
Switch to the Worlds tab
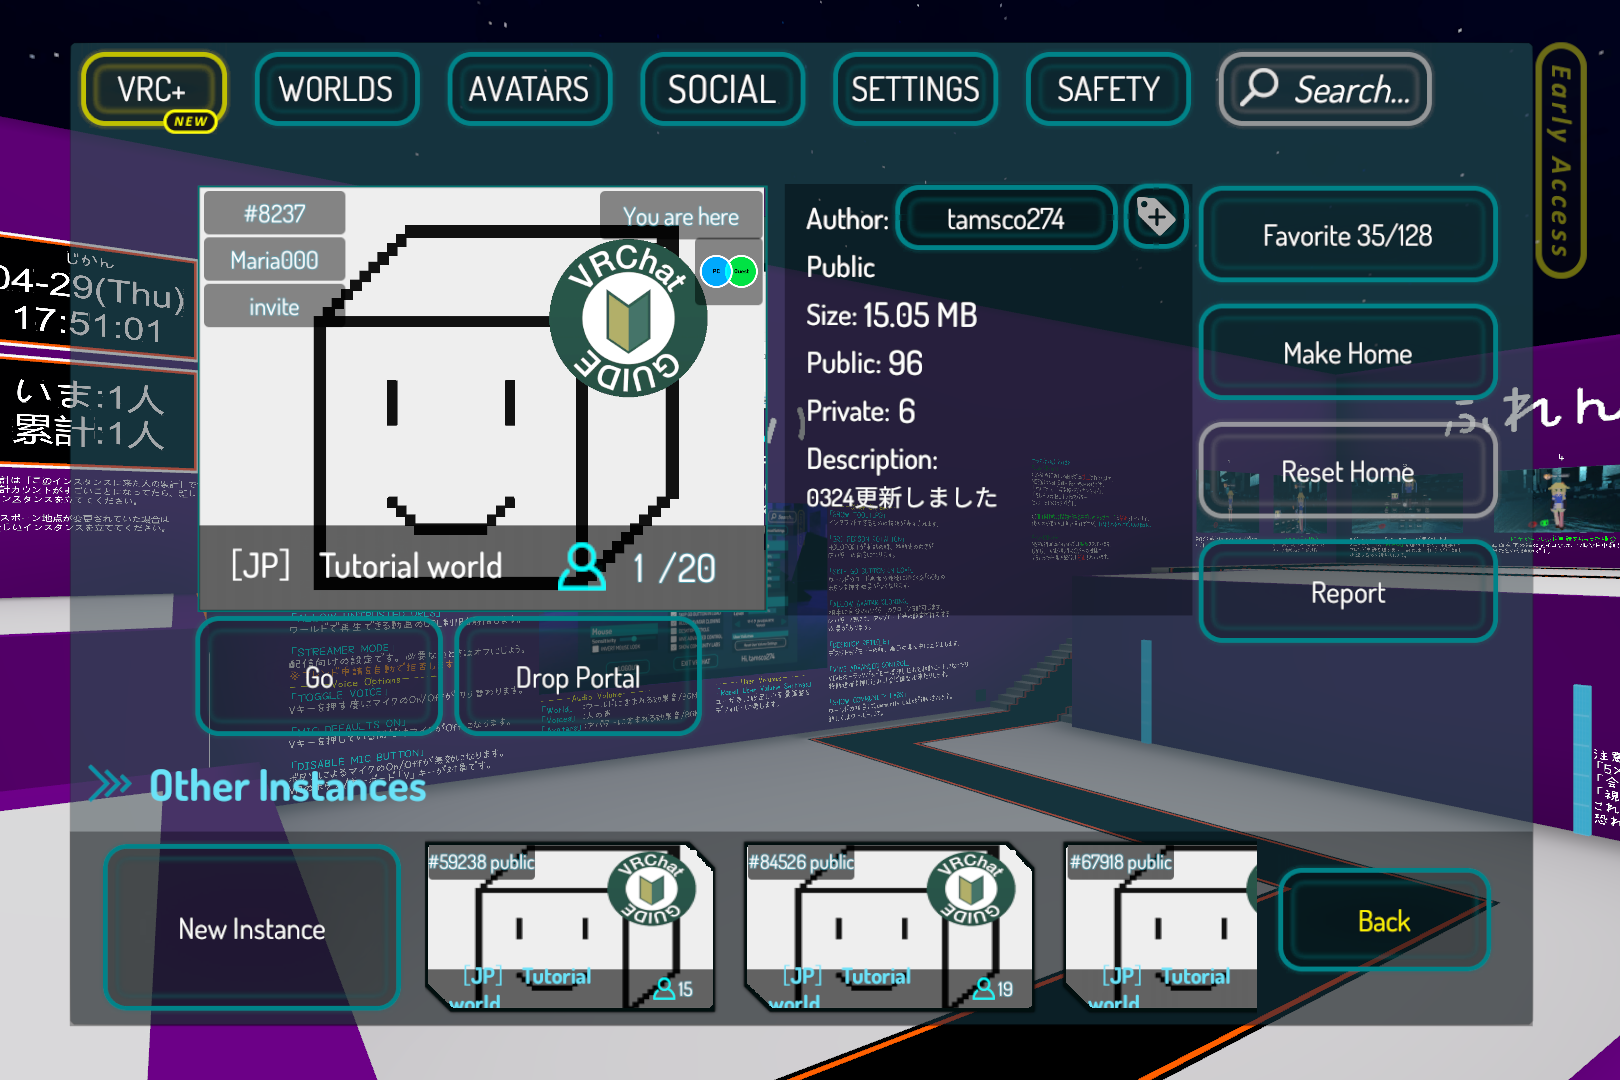(336, 90)
